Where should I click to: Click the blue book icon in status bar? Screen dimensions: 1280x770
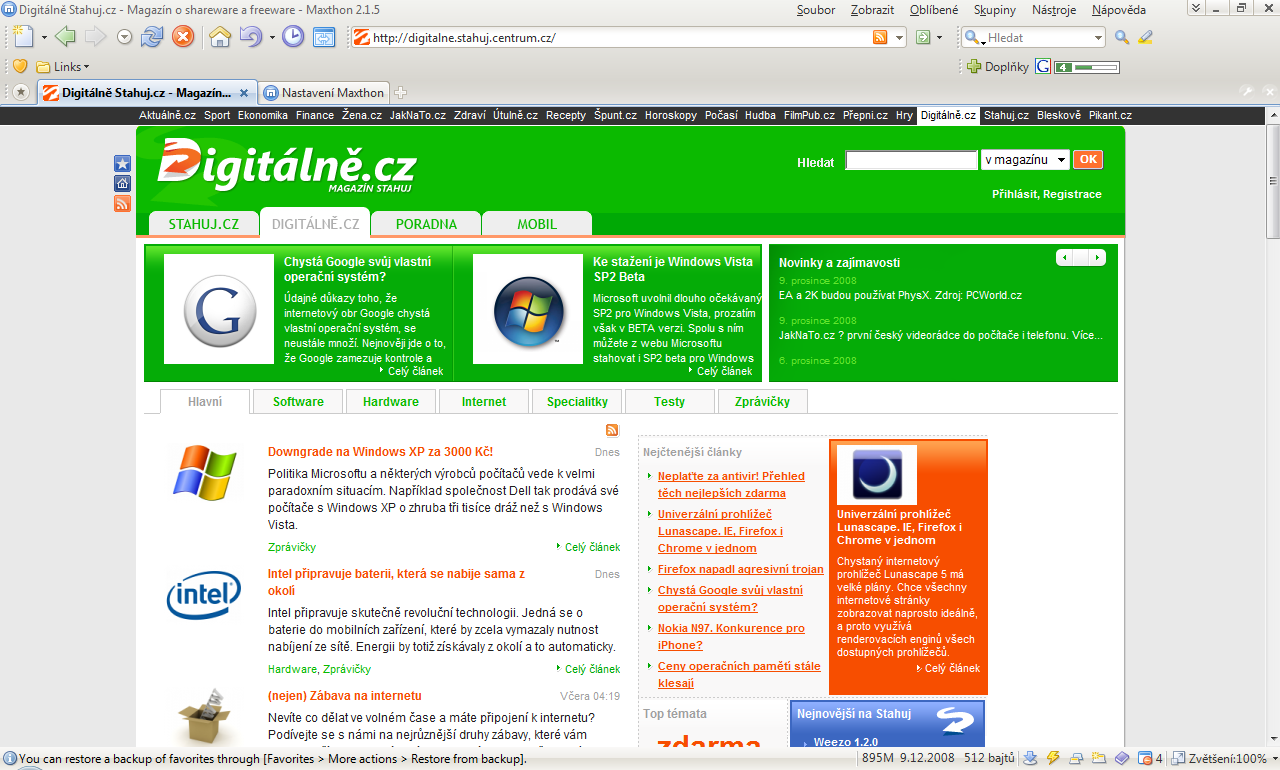pos(1123,758)
